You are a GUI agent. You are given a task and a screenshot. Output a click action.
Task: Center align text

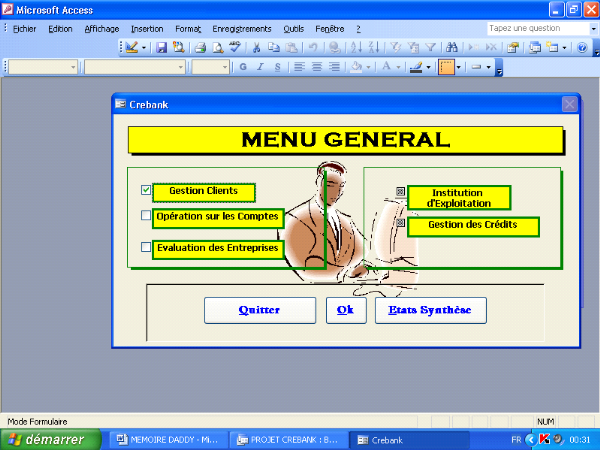[x=317, y=67]
